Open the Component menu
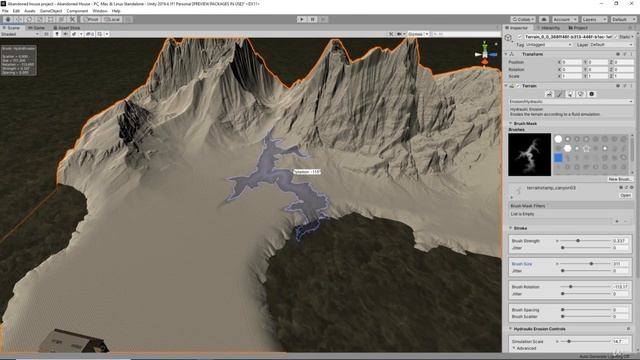The width and height of the screenshot is (640, 360). (x=77, y=11)
